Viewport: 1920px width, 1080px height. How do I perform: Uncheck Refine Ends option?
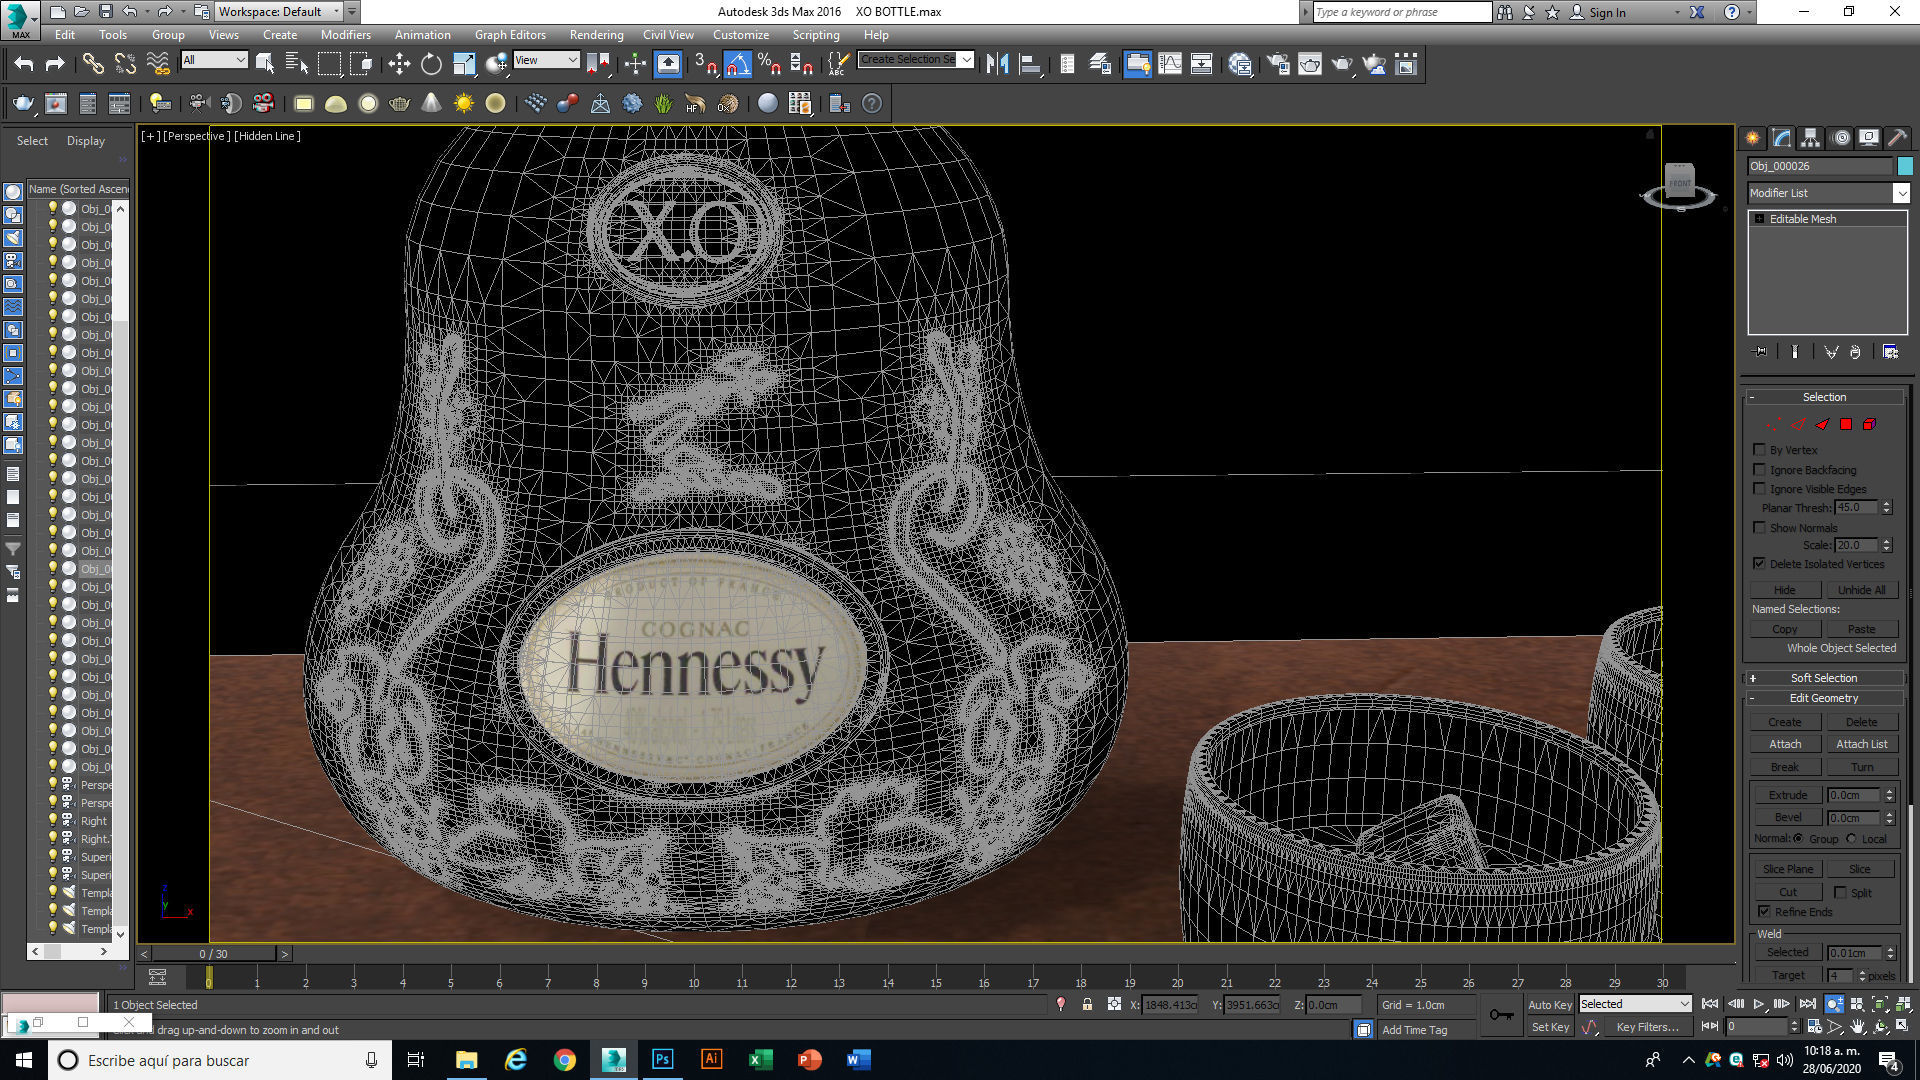point(1765,911)
